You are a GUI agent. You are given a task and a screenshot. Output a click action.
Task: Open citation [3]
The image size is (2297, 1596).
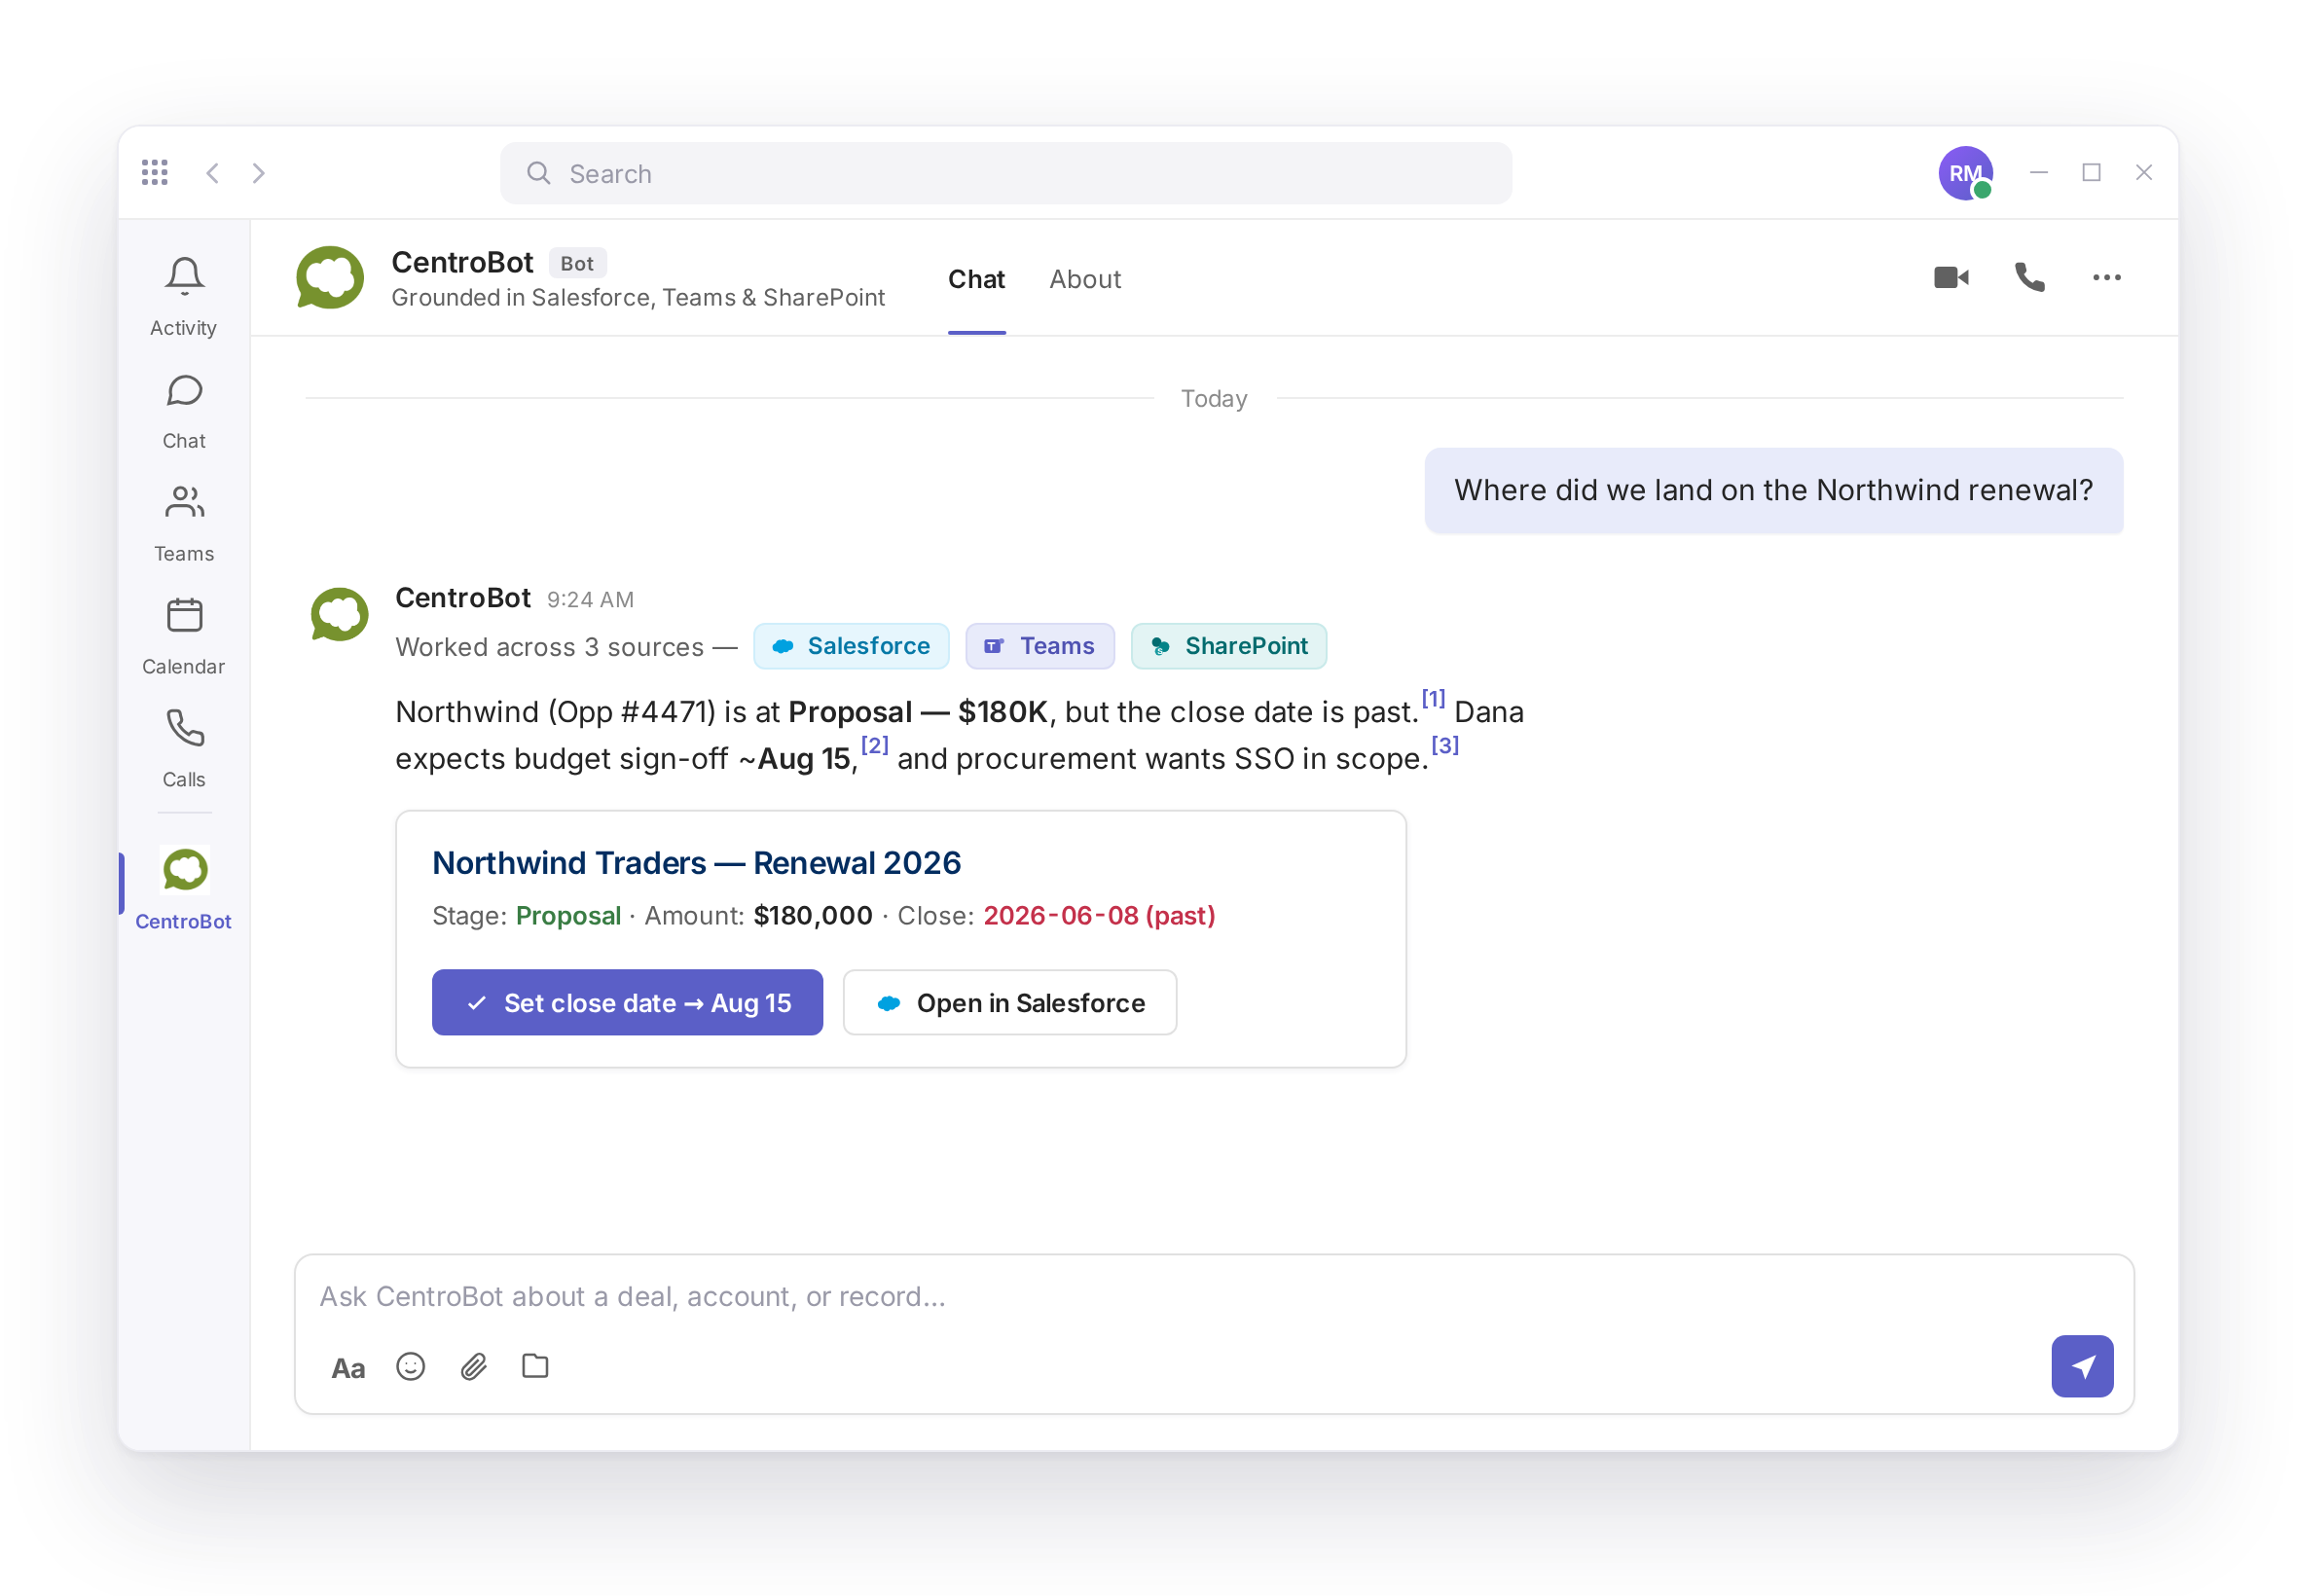pyautogui.click(x=1444, y=745)
